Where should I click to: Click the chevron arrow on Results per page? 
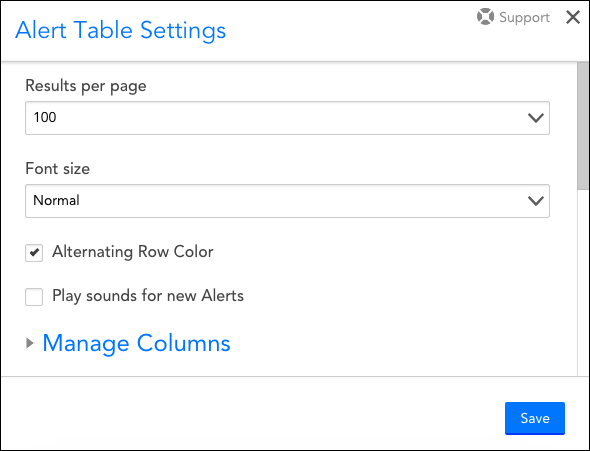(x=535, y=118)
